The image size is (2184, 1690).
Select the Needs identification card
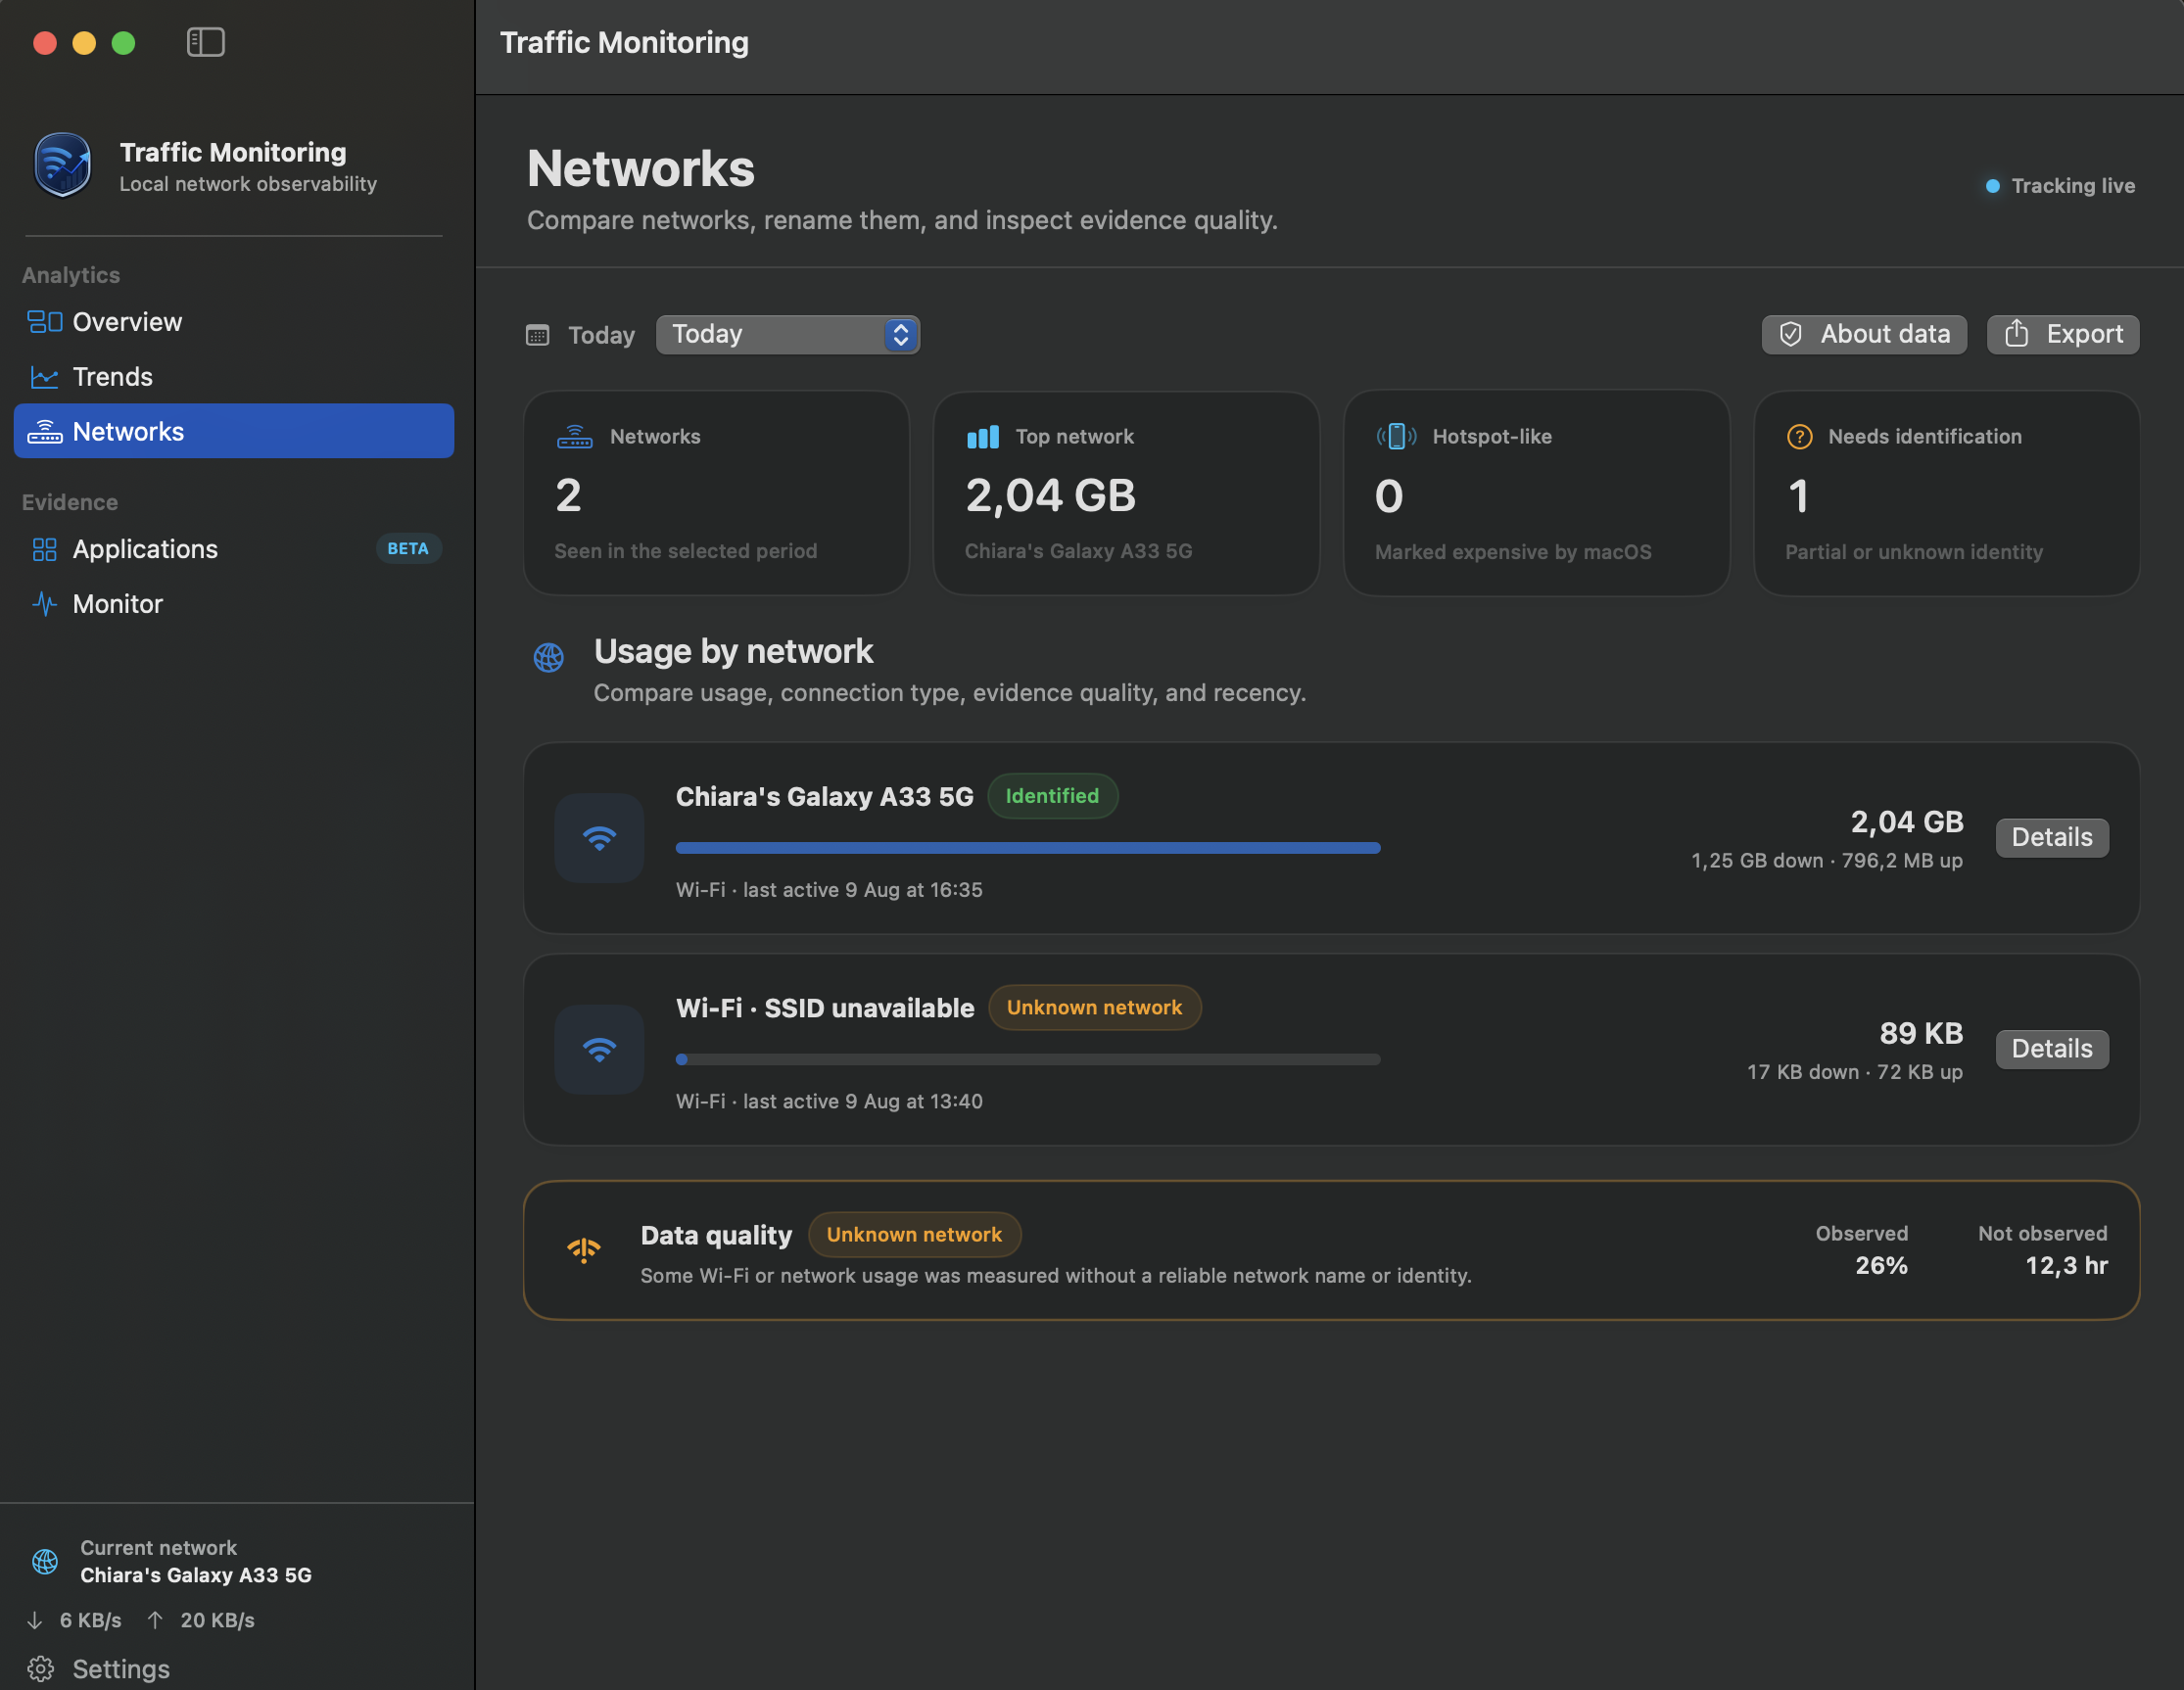point(1946,493)
